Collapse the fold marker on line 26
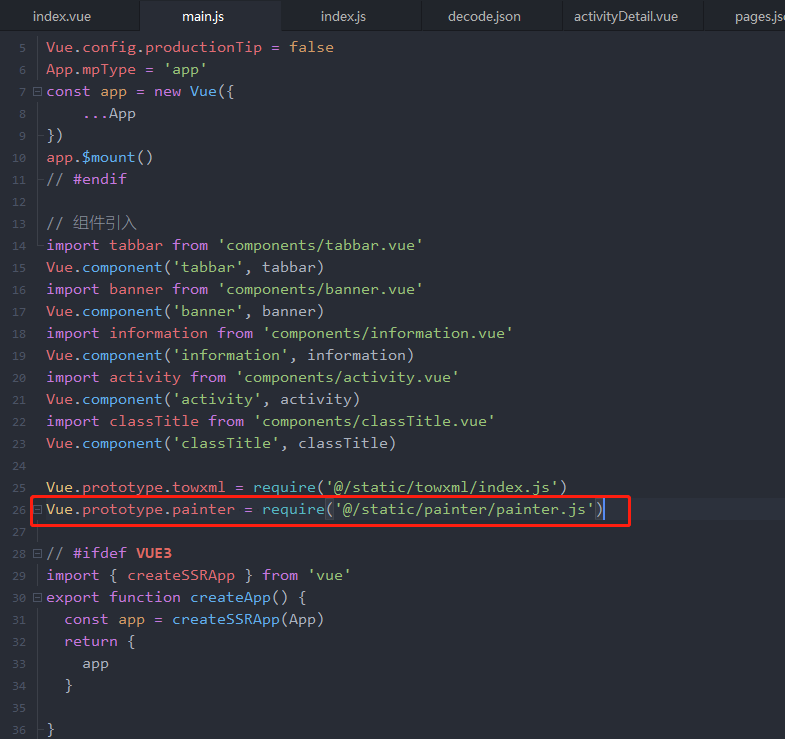The height and width of the screenshot is (739, 785). 37,510
